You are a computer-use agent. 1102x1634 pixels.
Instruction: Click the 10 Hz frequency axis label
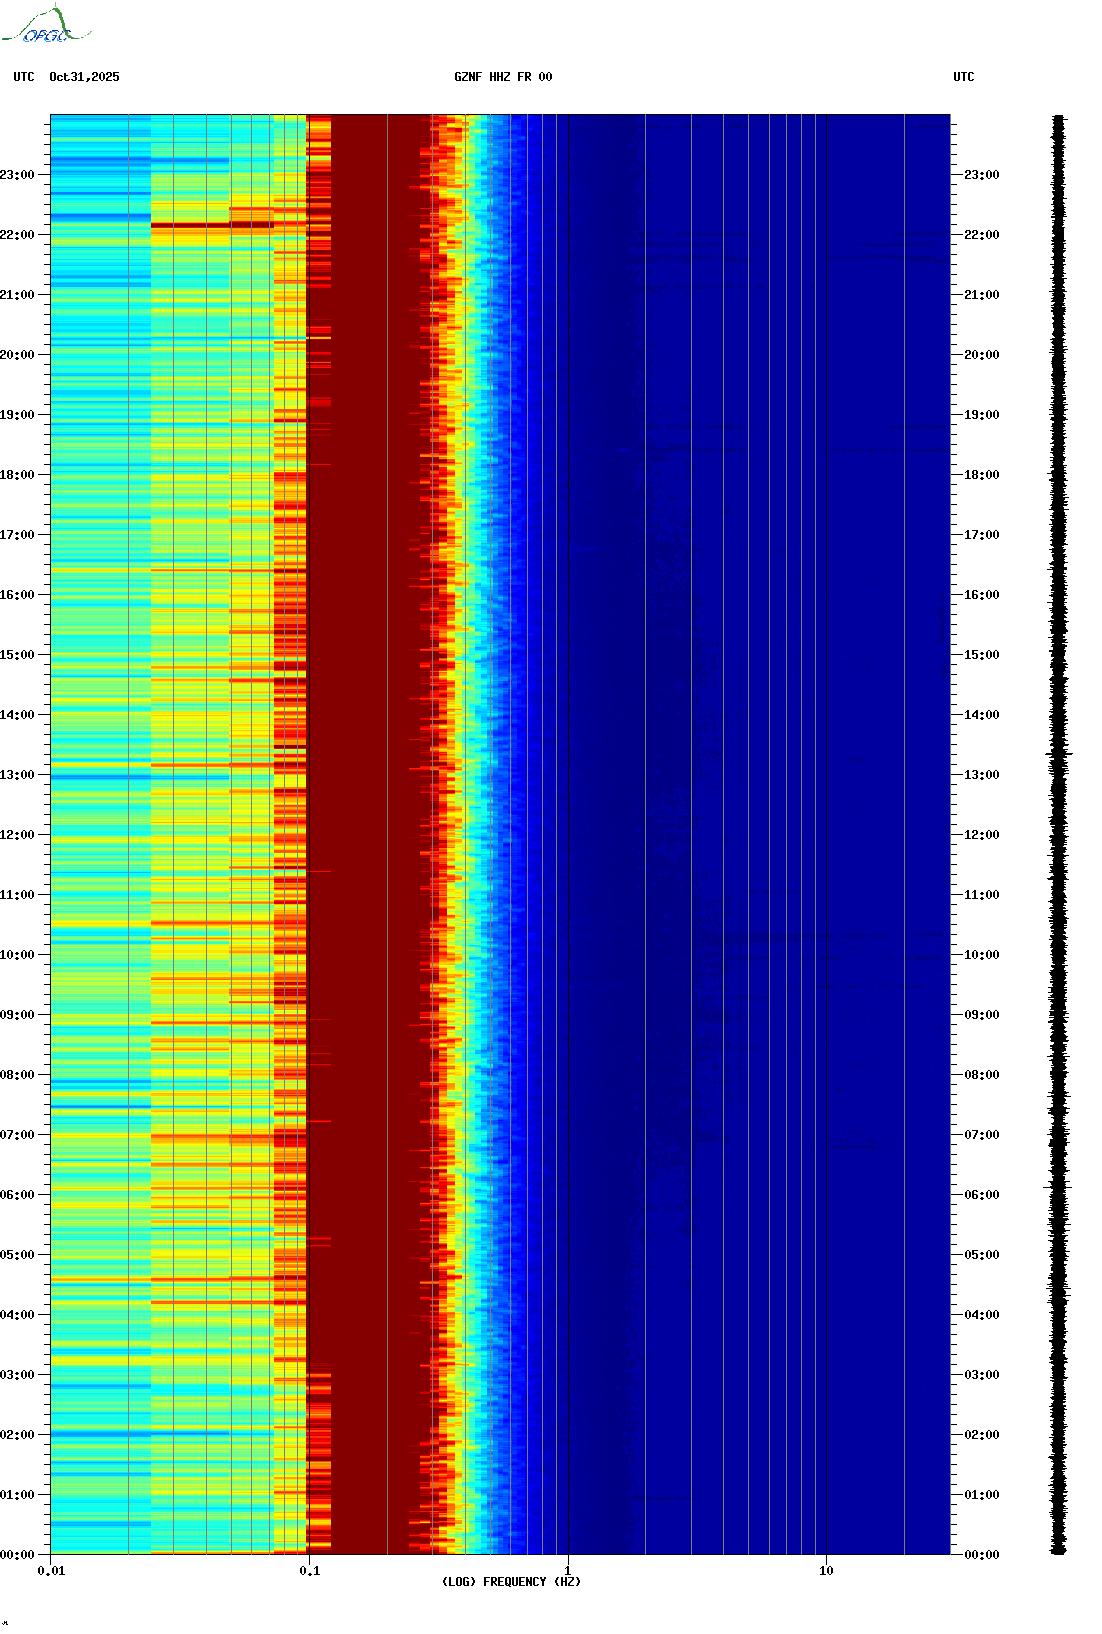(826, 1571)
